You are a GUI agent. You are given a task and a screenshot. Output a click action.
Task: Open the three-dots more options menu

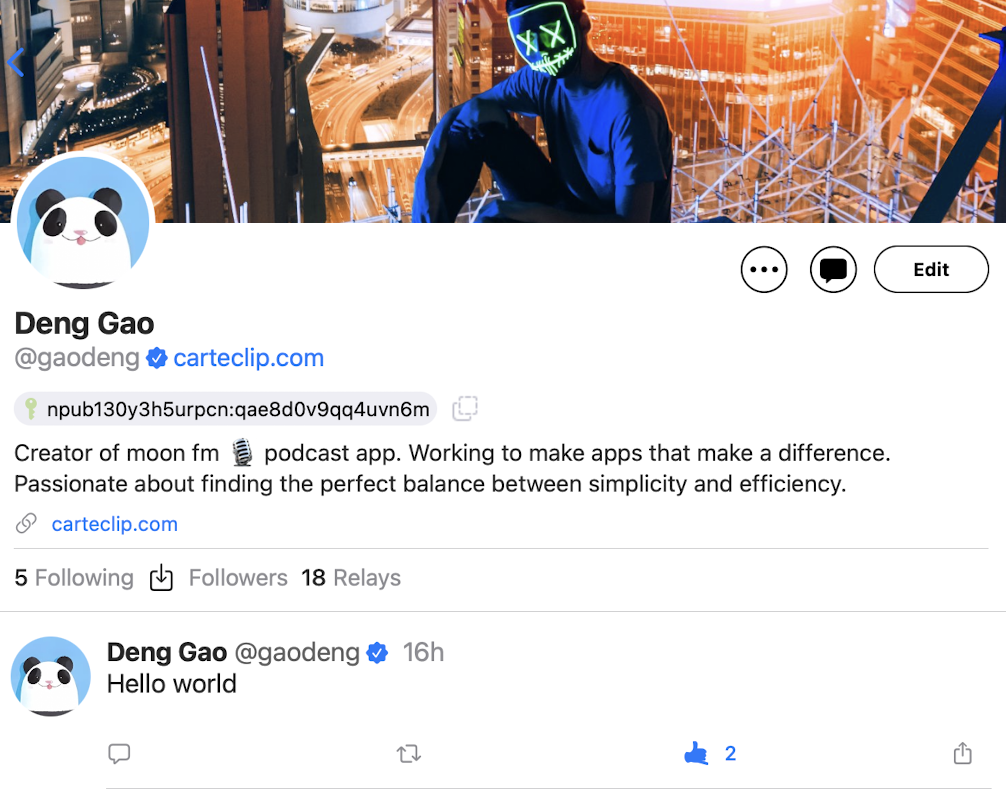763,269
